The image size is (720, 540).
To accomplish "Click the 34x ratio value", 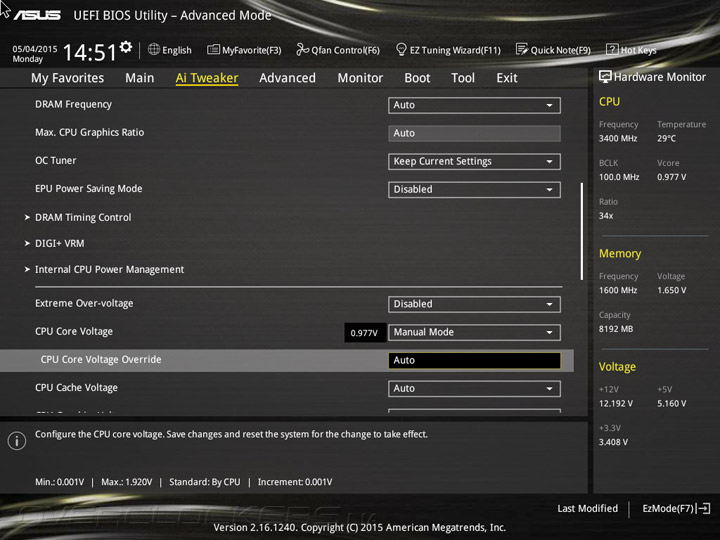I will [606, 215].
